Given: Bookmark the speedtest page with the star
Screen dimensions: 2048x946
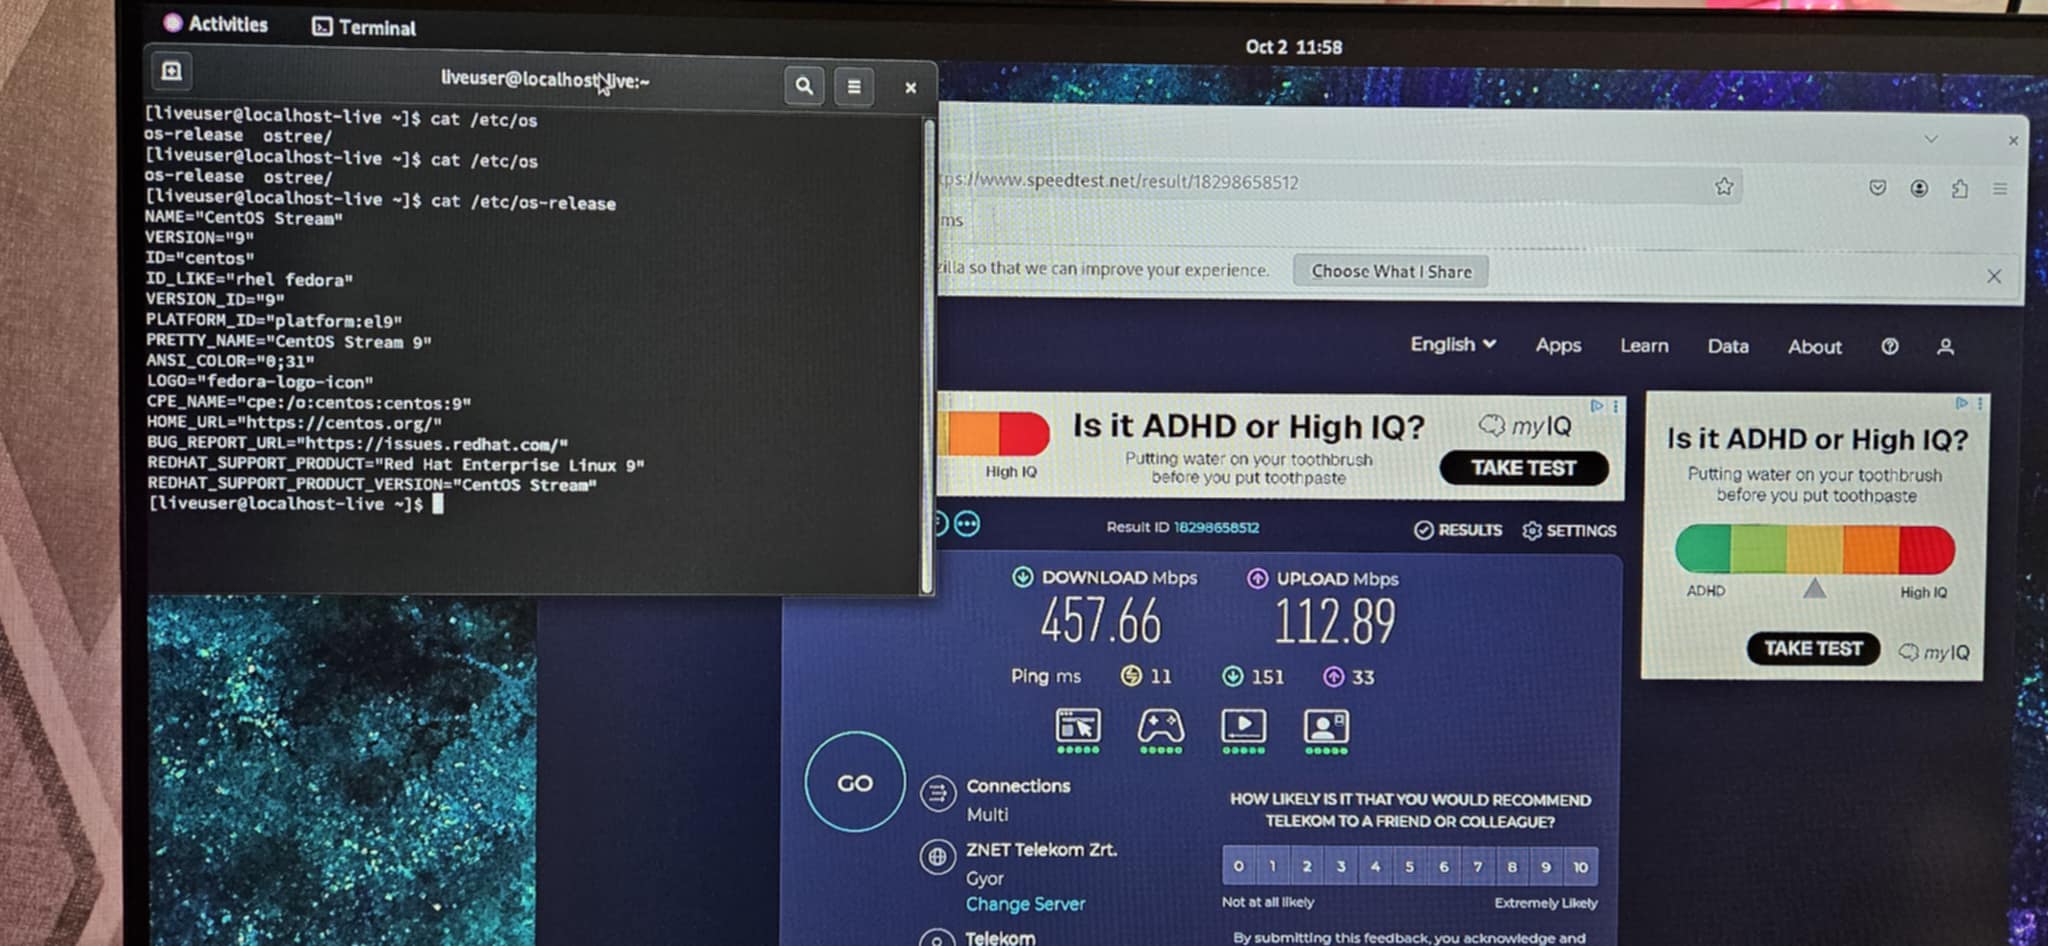Looking at the screenshot, I should pyautogui.click(x=1724, y=186).
